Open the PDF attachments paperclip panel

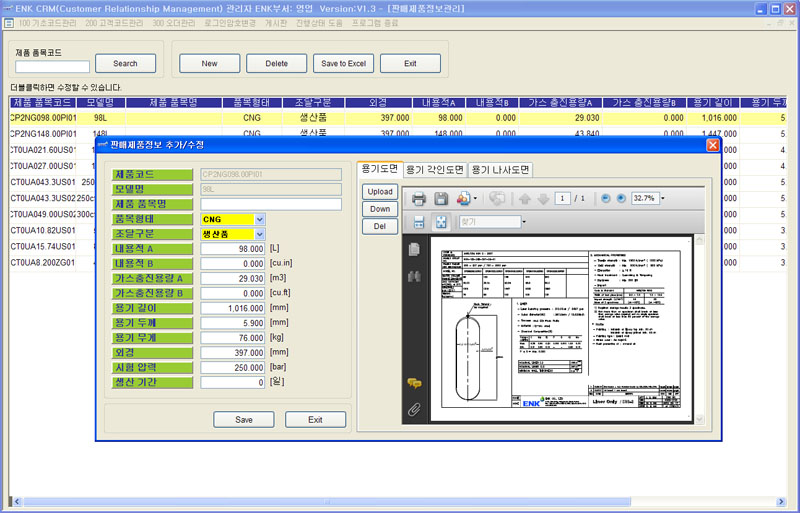414,409
